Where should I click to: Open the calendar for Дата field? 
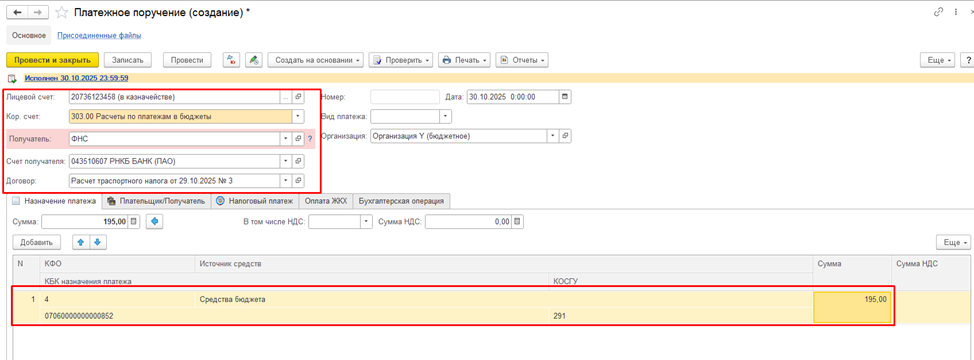(565, 97)
